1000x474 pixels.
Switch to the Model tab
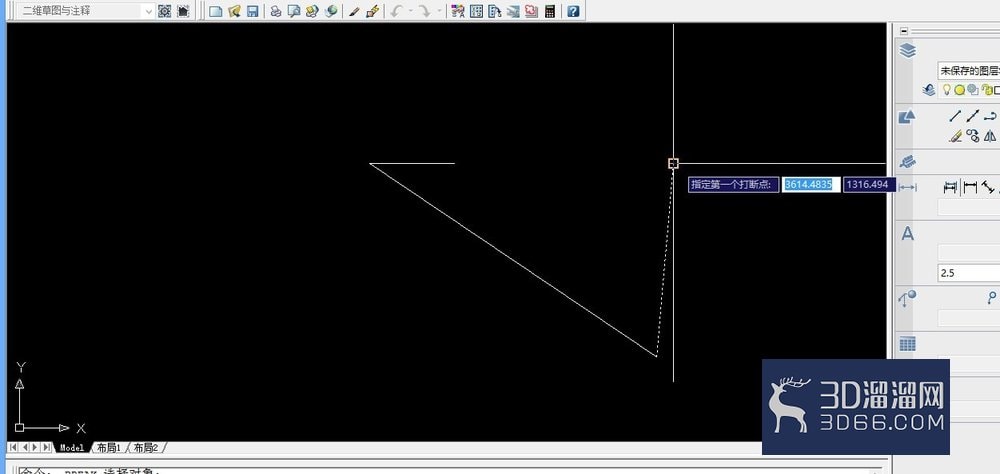click(71, 448)
